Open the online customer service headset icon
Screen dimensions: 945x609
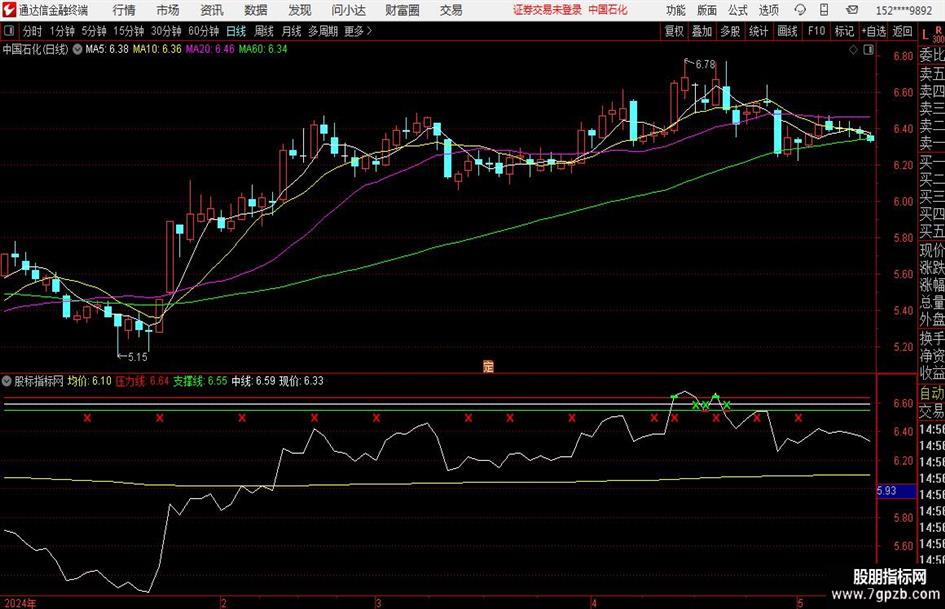click(800, 10)
